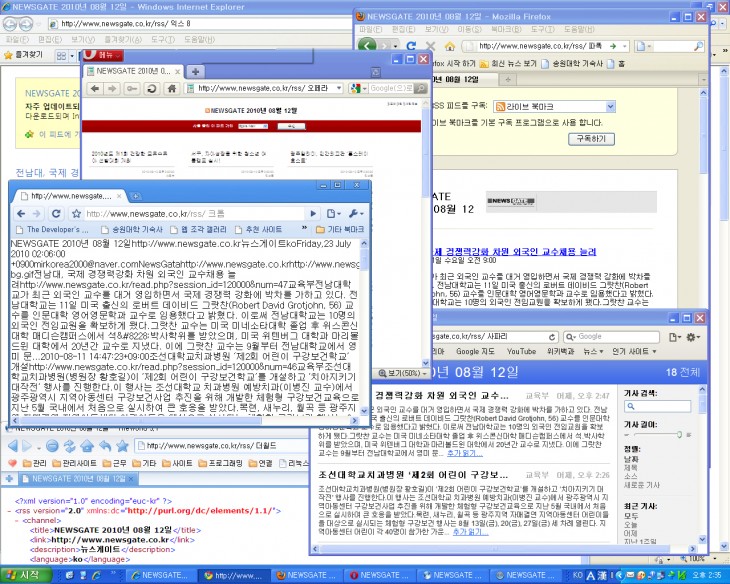
Task: Open the 북마크(B) menu in Firefox
Action: 506,29
